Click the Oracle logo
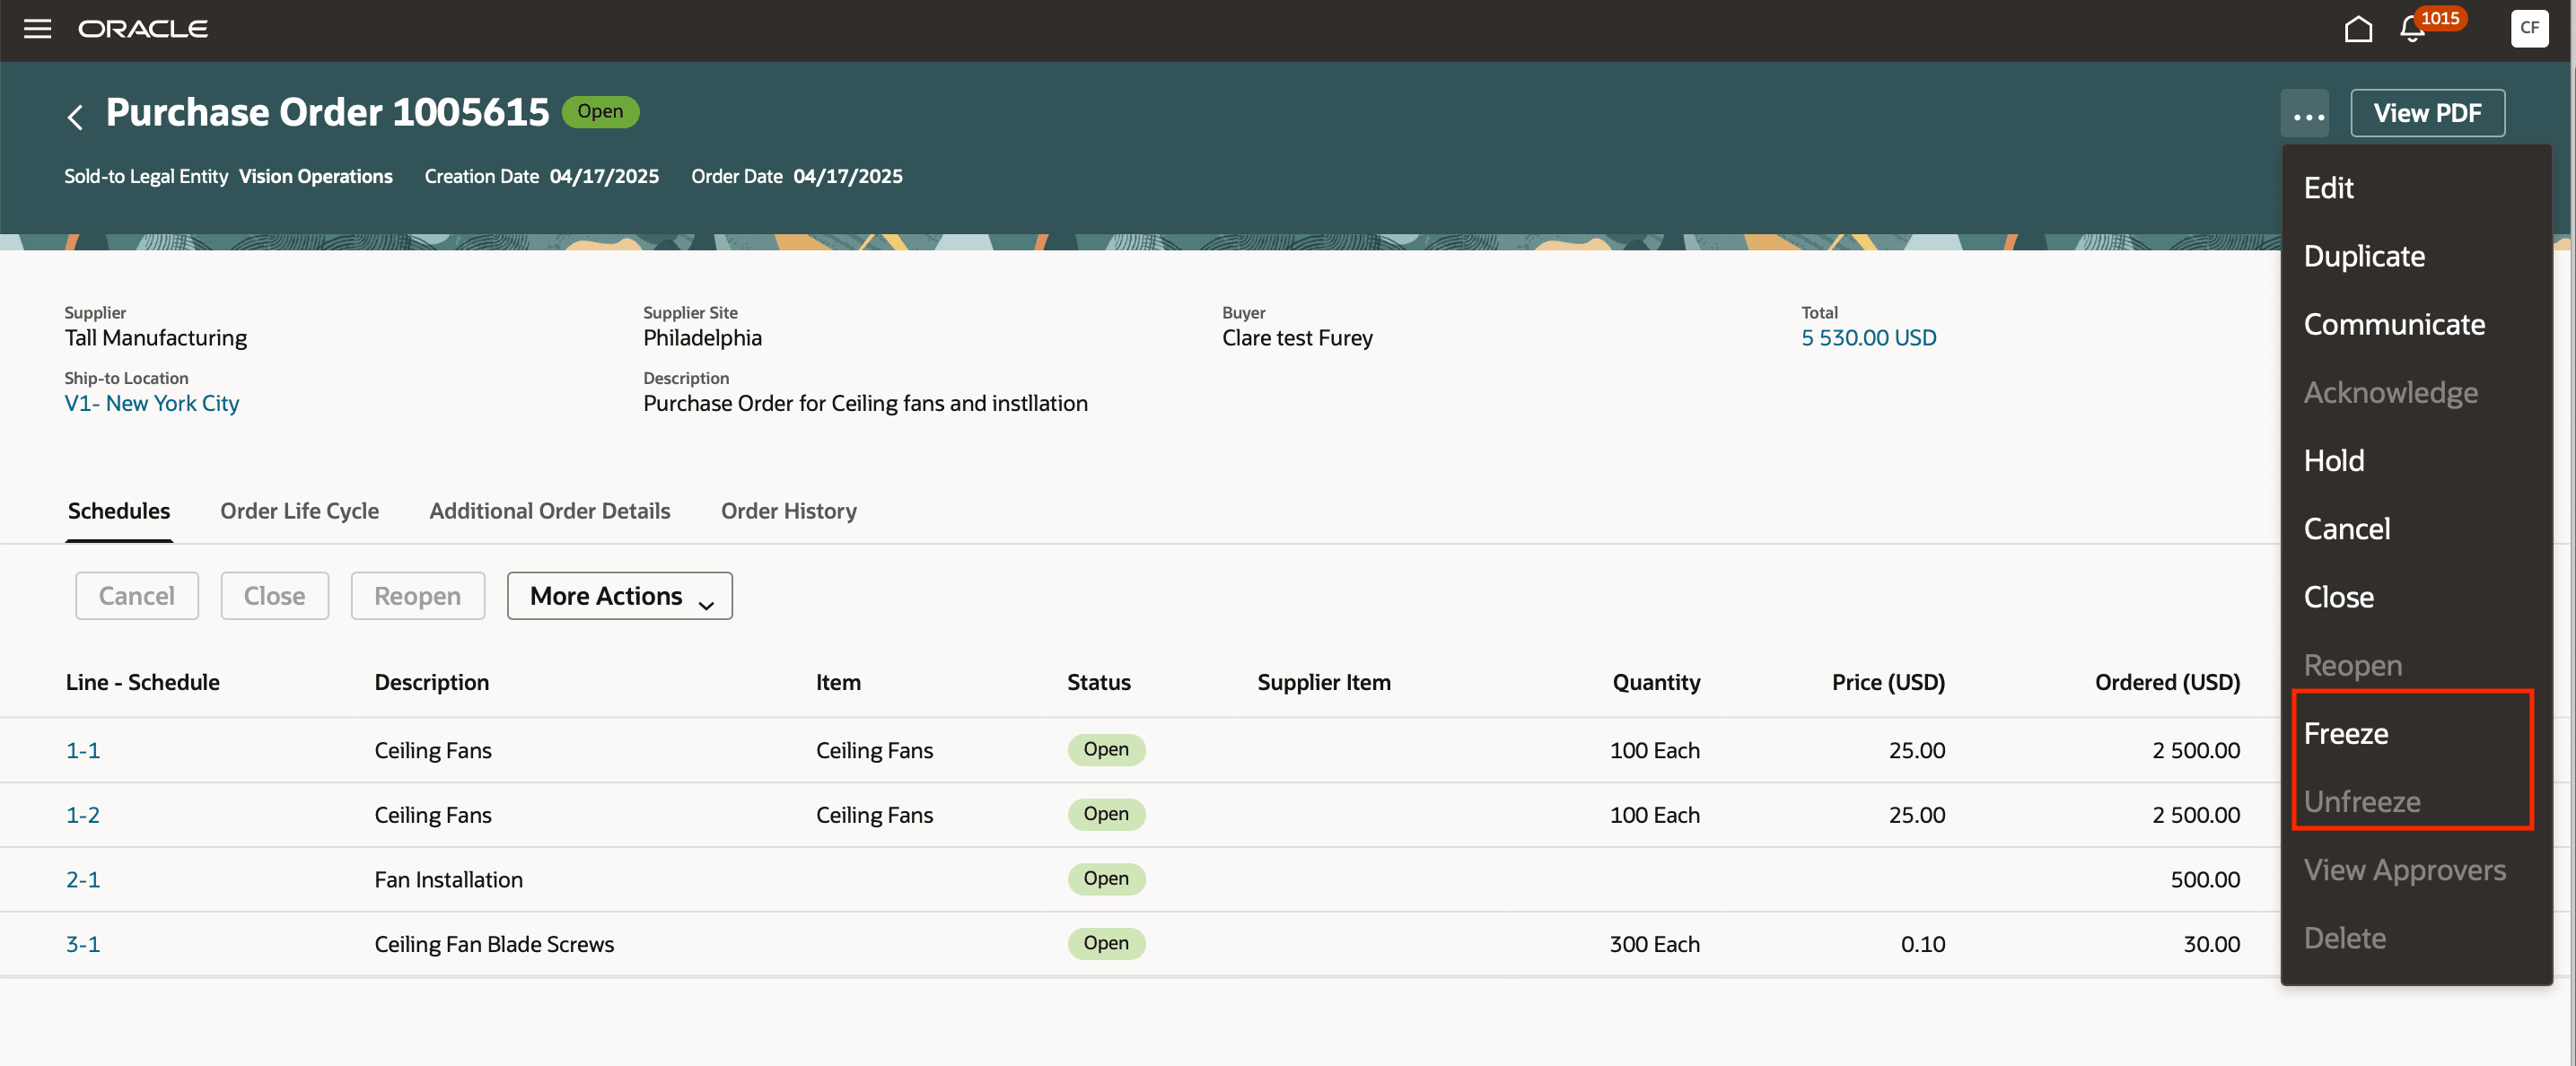 click(143, 29)
